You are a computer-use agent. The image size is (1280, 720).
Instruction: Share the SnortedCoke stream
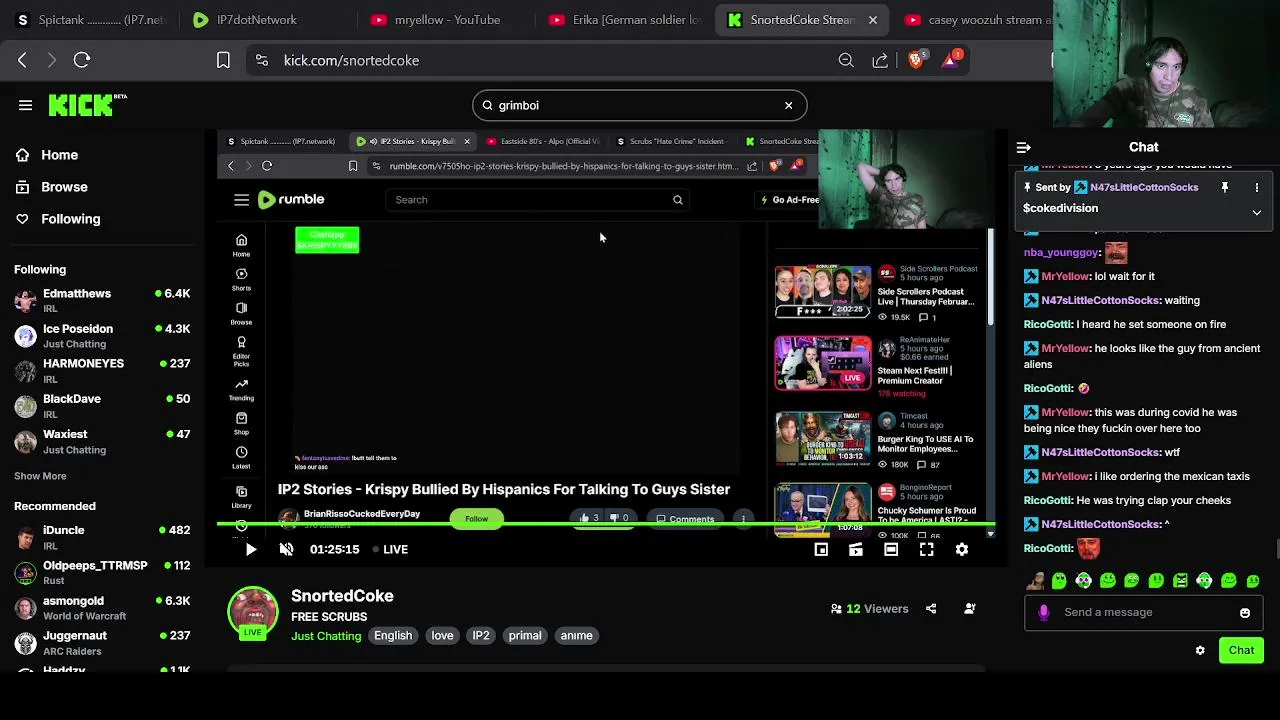pyautogui.click(x=931, y=608)
